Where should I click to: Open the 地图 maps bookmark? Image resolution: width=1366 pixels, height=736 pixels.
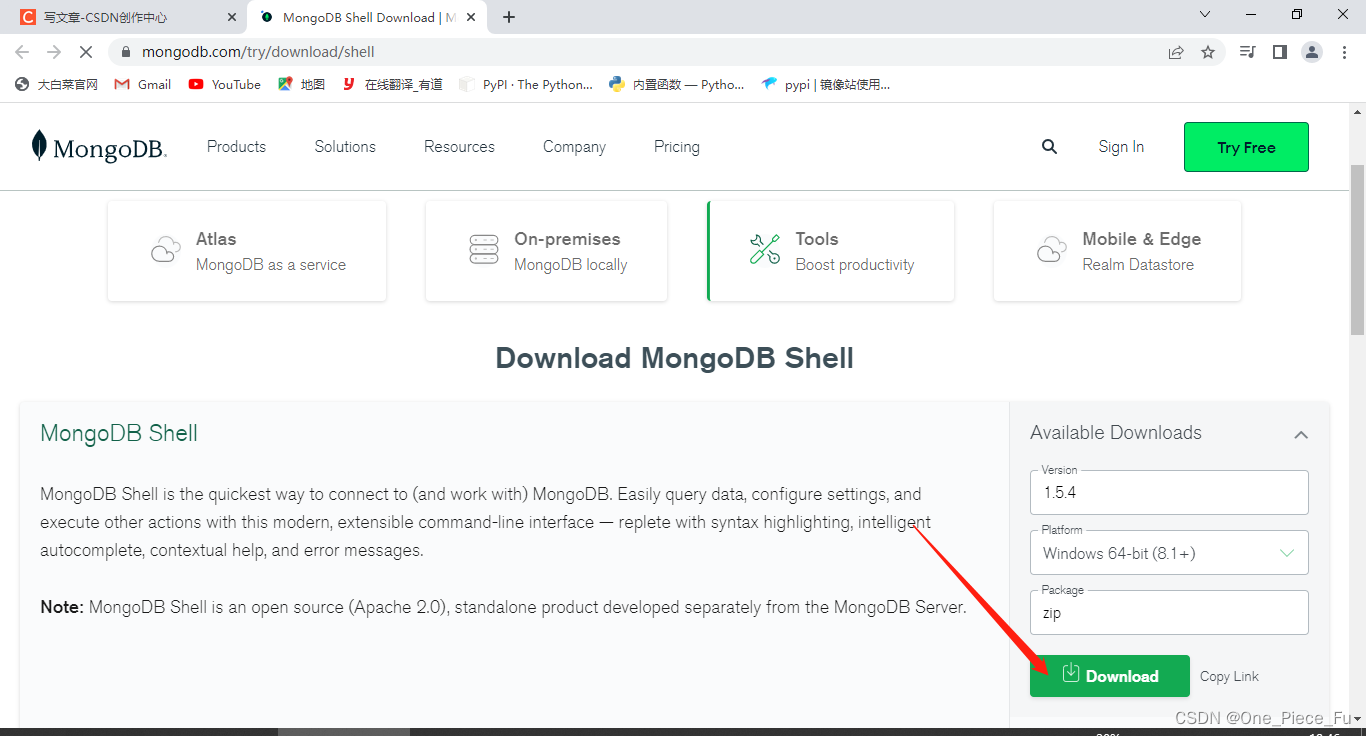(302, 85)
